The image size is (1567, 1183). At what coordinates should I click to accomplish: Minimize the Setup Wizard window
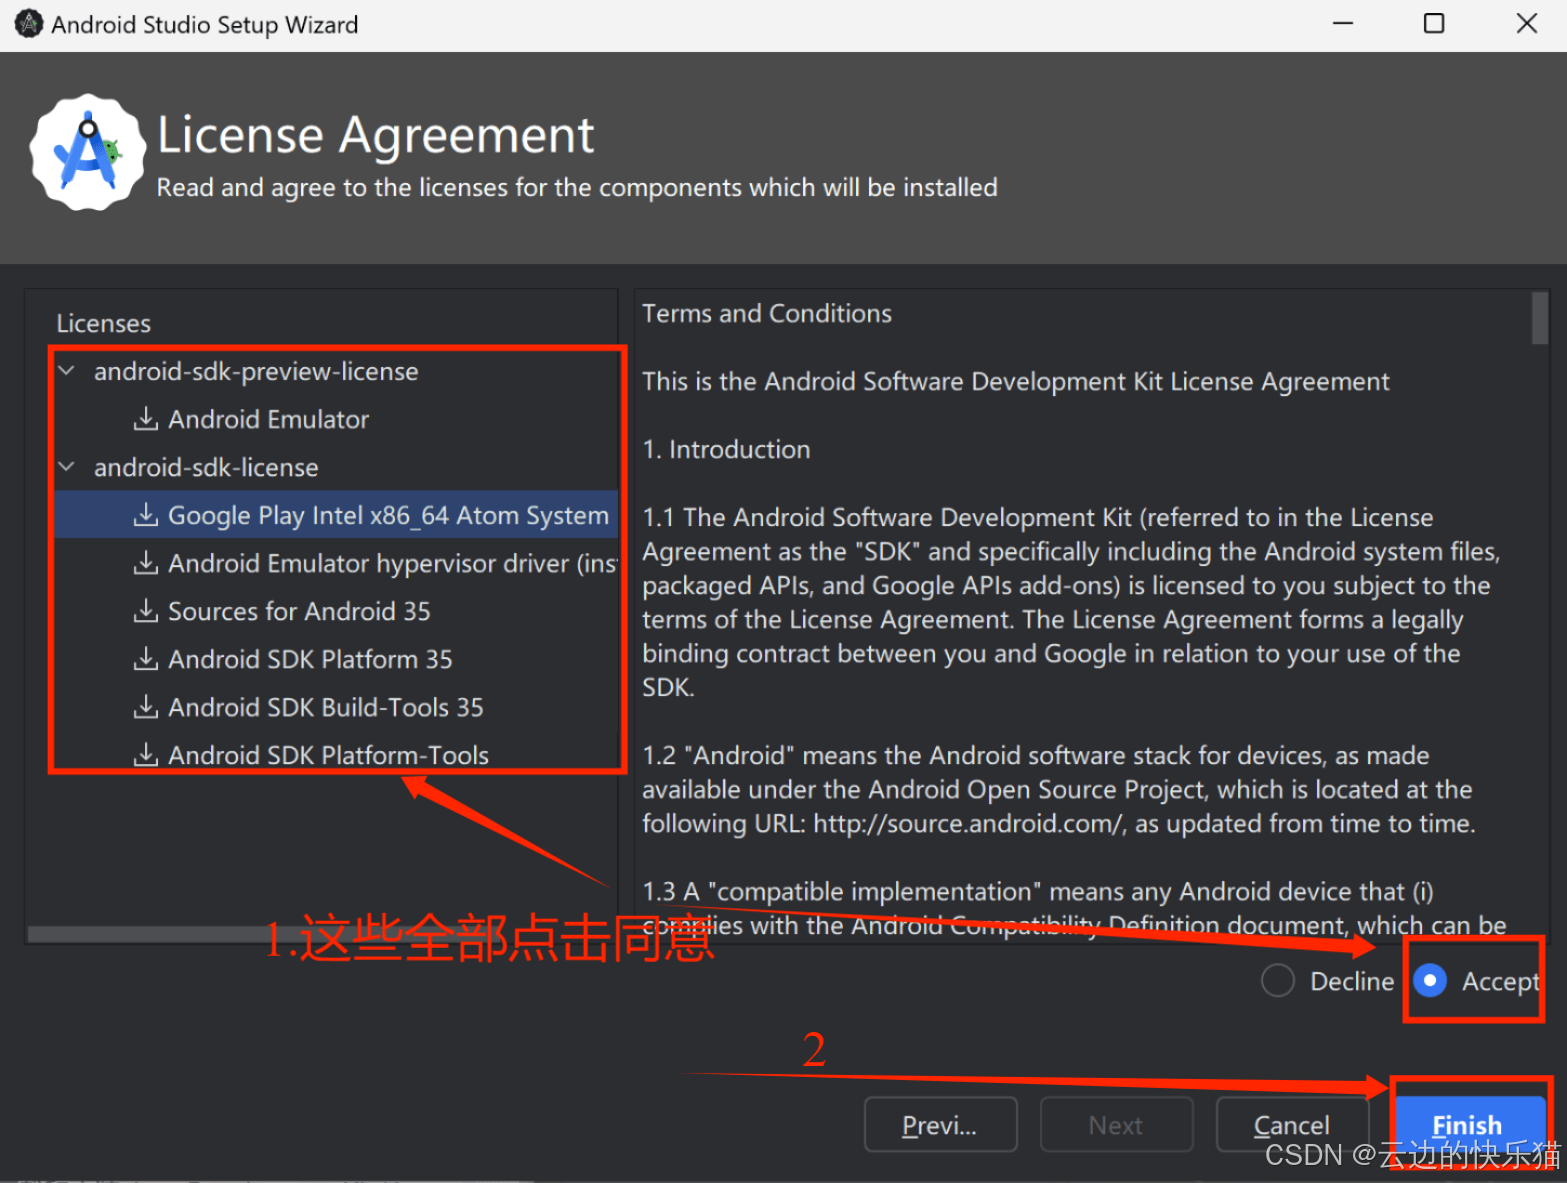click(1343, 23)
